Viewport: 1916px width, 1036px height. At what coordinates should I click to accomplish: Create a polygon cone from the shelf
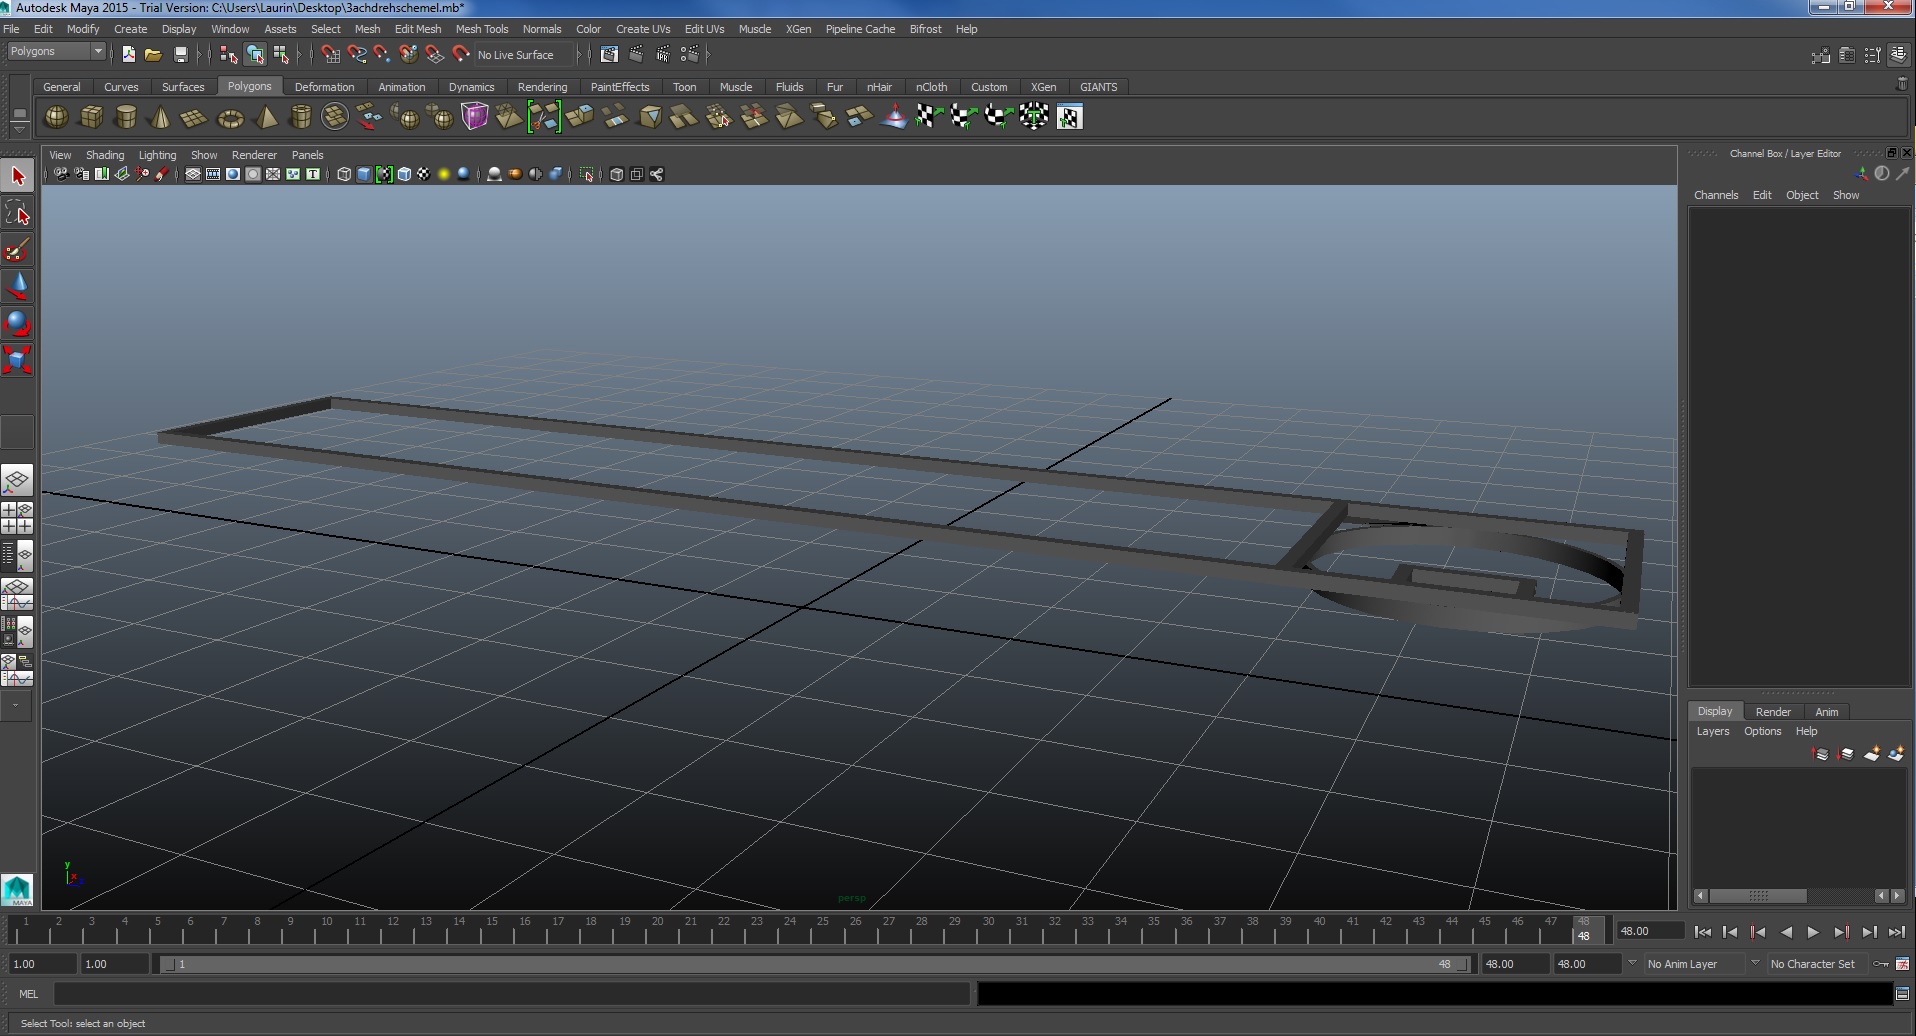[159, 117]
